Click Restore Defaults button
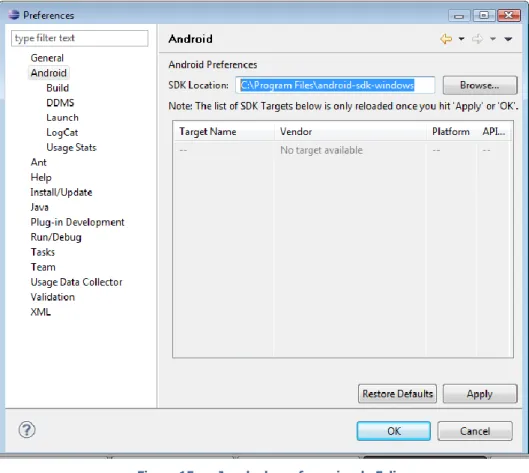This screenshot has height=473, width=529. [x=397, y=394]
